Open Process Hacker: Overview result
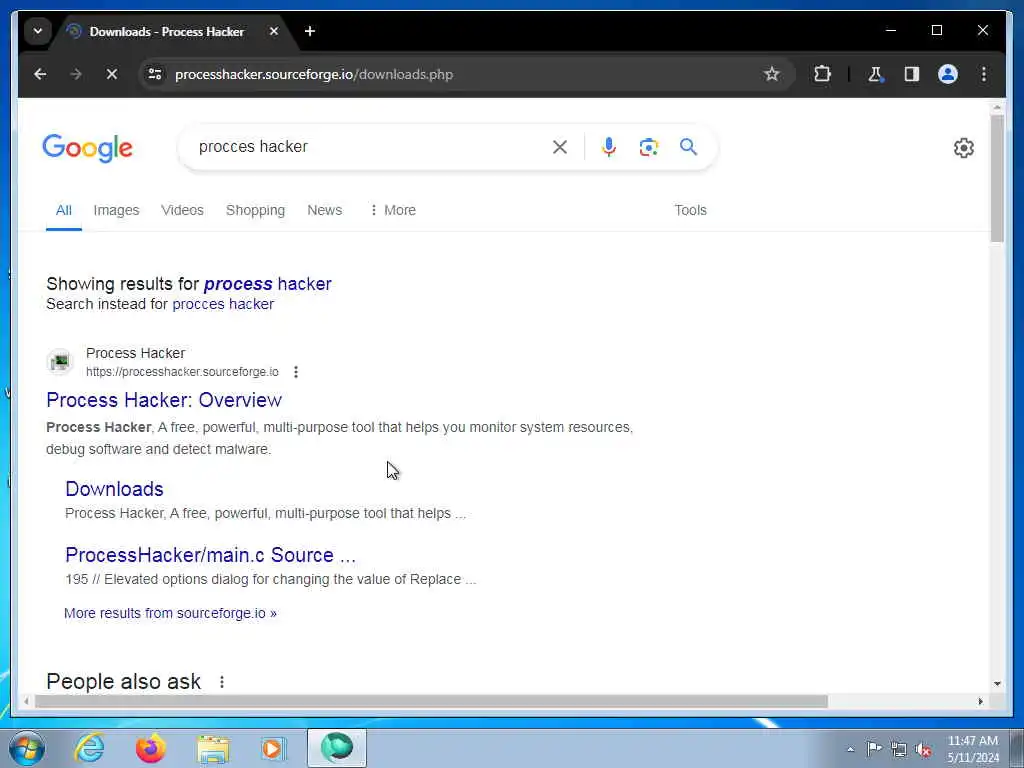 (164, 400)
